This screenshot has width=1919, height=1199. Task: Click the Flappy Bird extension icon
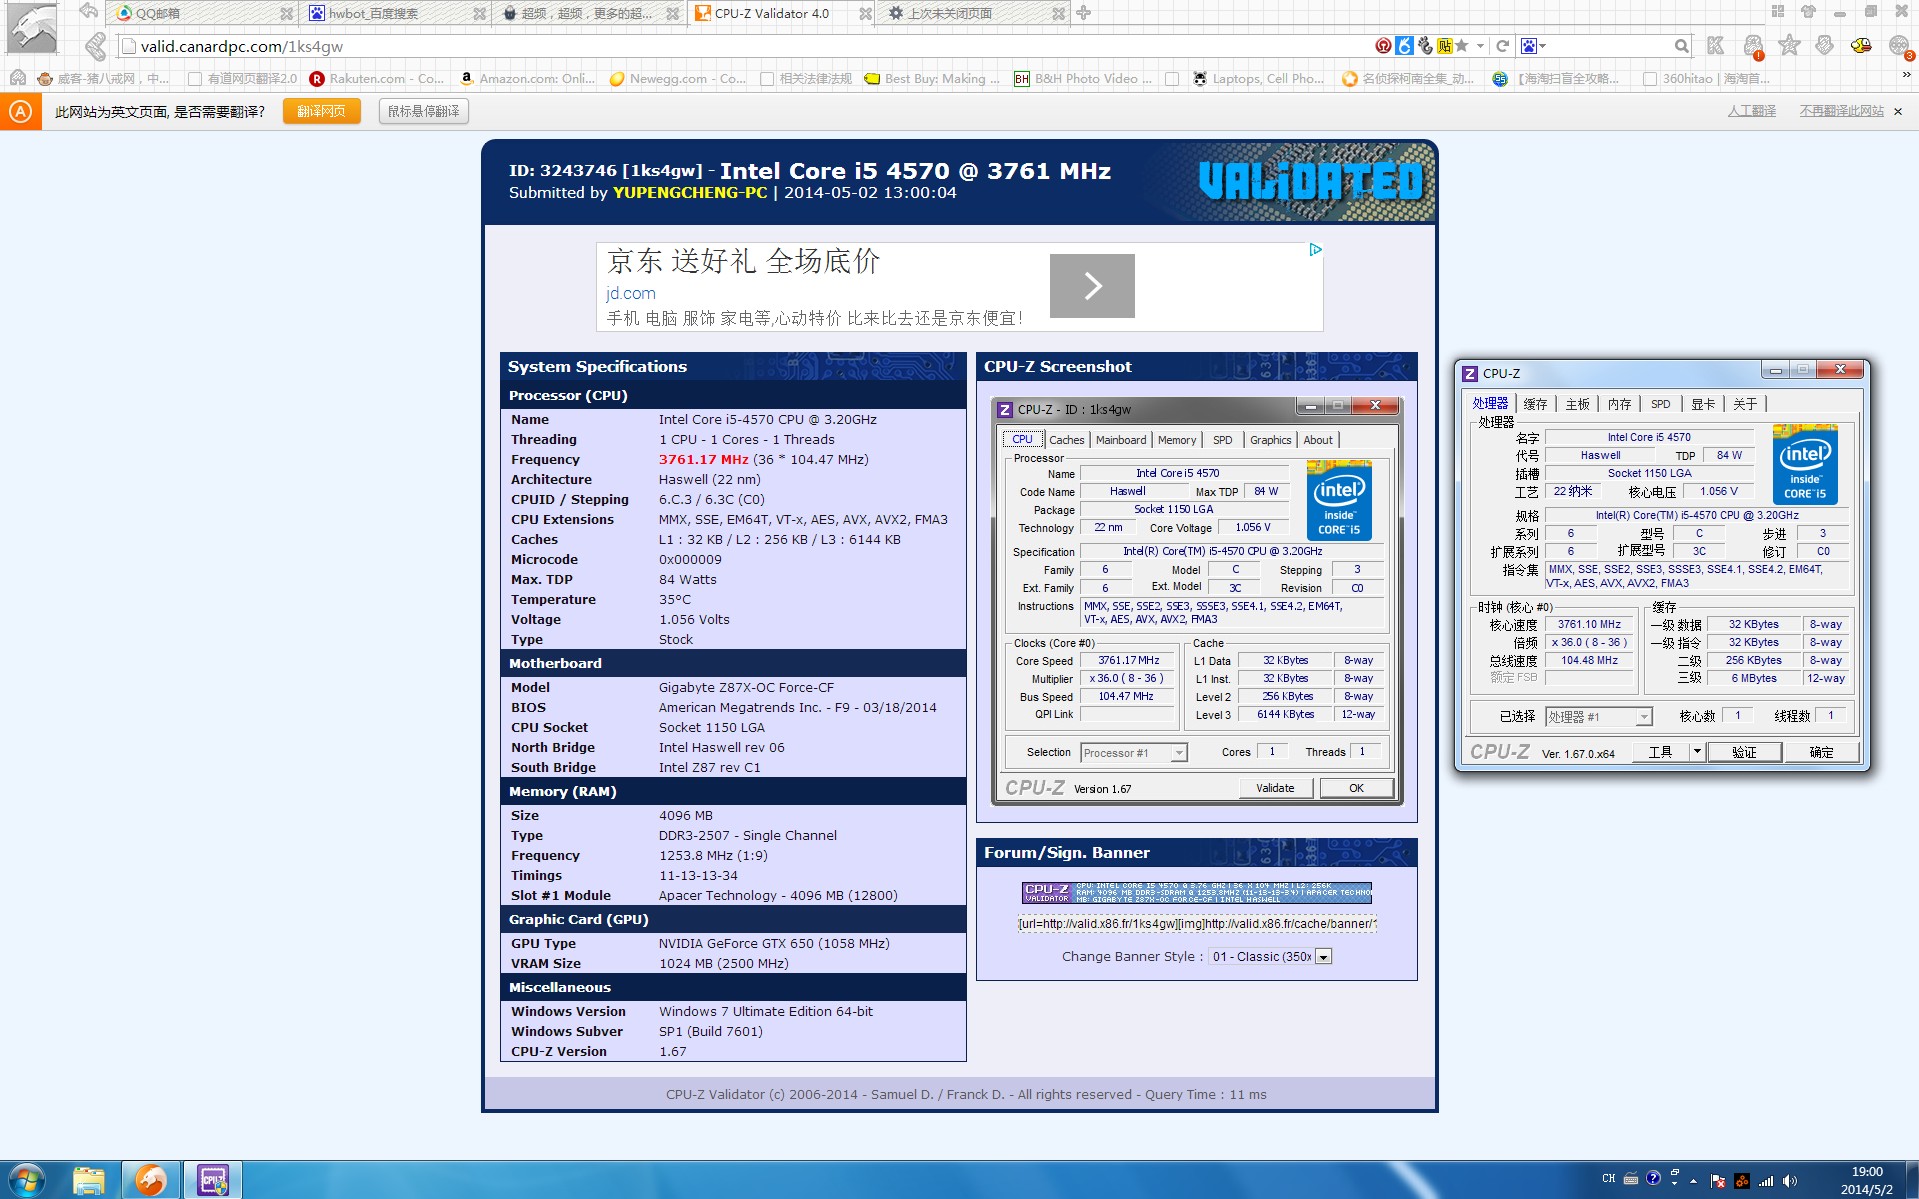[x=1861, y=46]
